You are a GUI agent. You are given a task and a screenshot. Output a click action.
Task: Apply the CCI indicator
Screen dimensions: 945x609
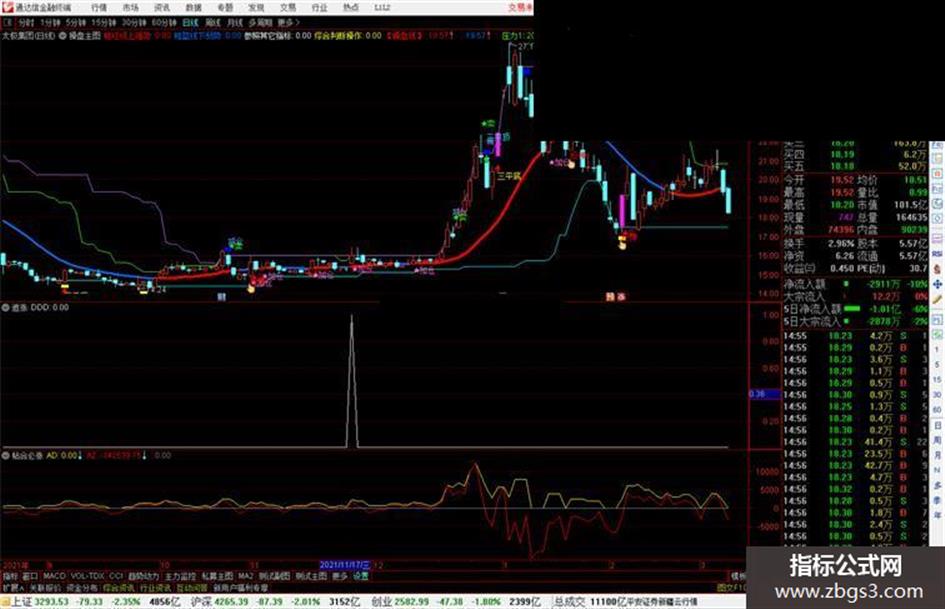[116, 576]
